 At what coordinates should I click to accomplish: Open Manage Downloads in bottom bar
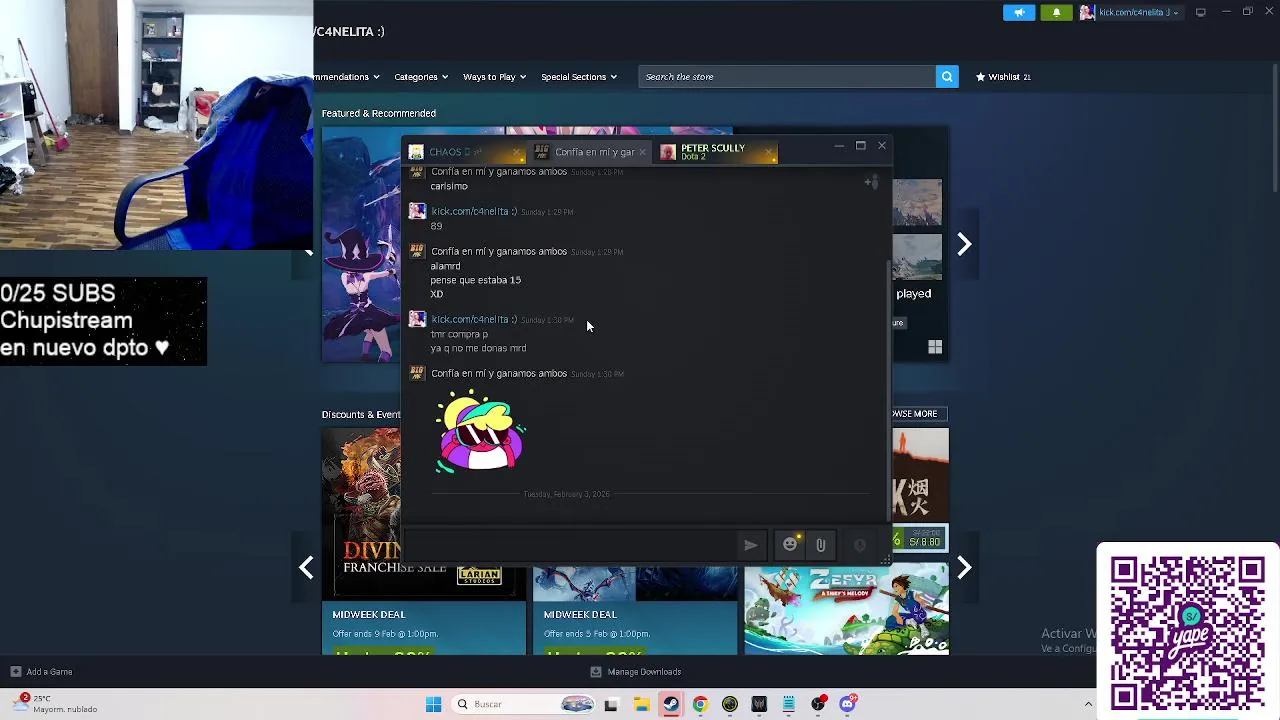click(x=636, y=672)
